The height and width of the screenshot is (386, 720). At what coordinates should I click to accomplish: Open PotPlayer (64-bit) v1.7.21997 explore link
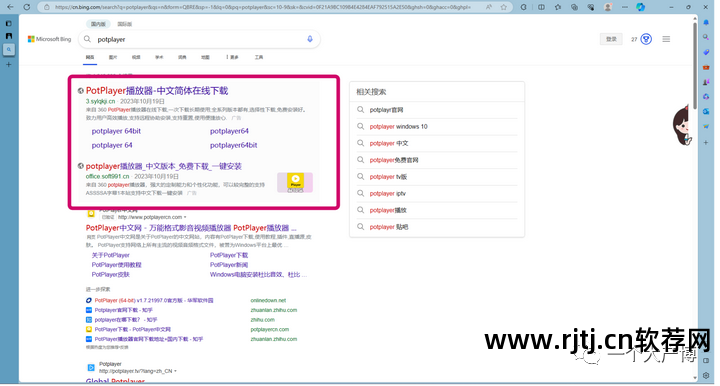tap(154, 301)
